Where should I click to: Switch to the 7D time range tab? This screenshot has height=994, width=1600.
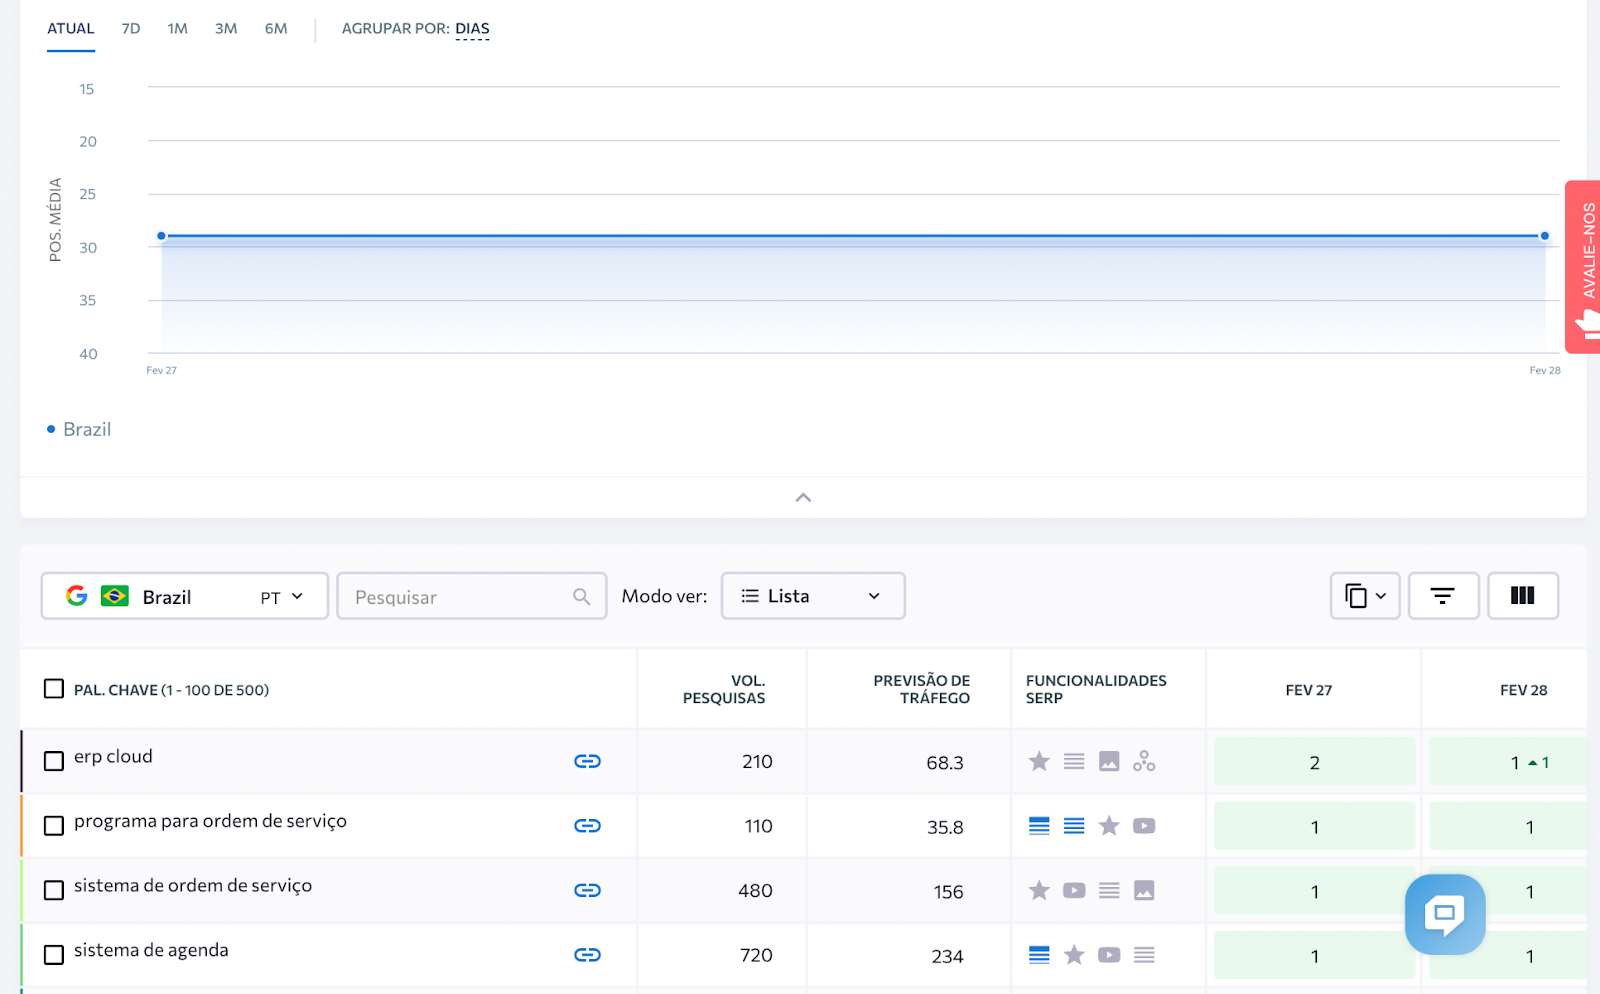(131, 29)
